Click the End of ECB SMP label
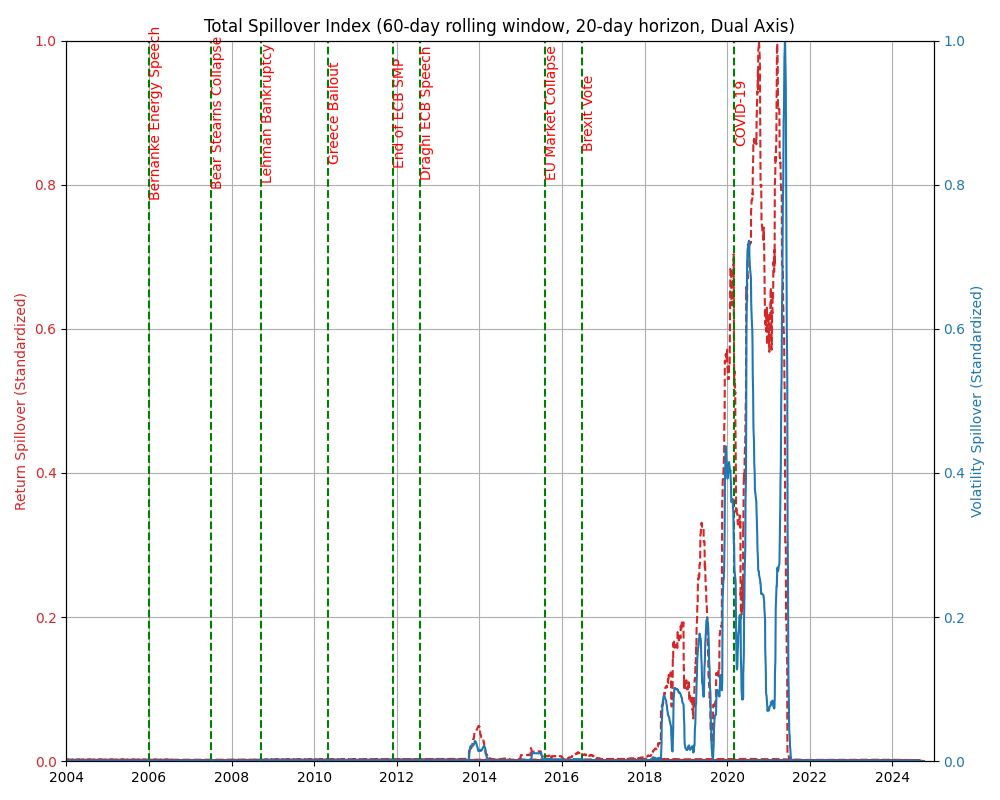1000x800 pixels. [400, 113]
